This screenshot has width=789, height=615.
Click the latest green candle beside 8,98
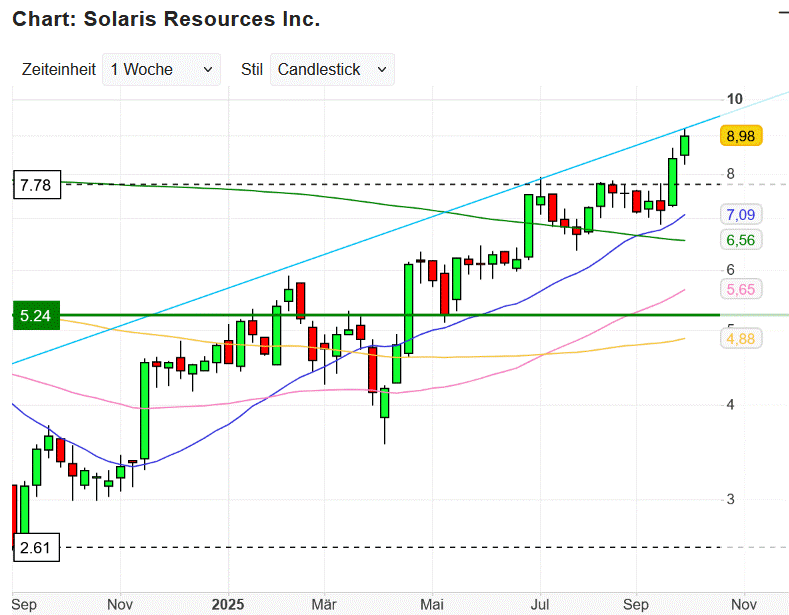point(685,145)
